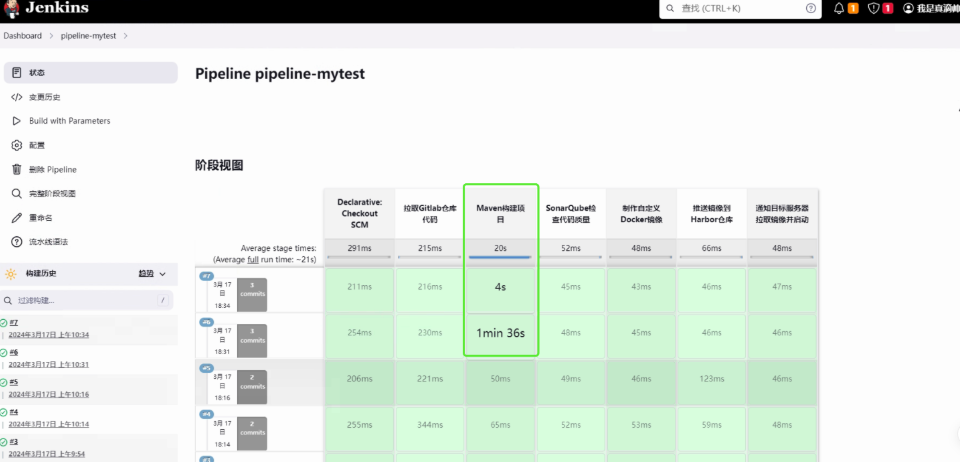
Task: Click the 流水线语法 help icon
Action: pos(17,242)
